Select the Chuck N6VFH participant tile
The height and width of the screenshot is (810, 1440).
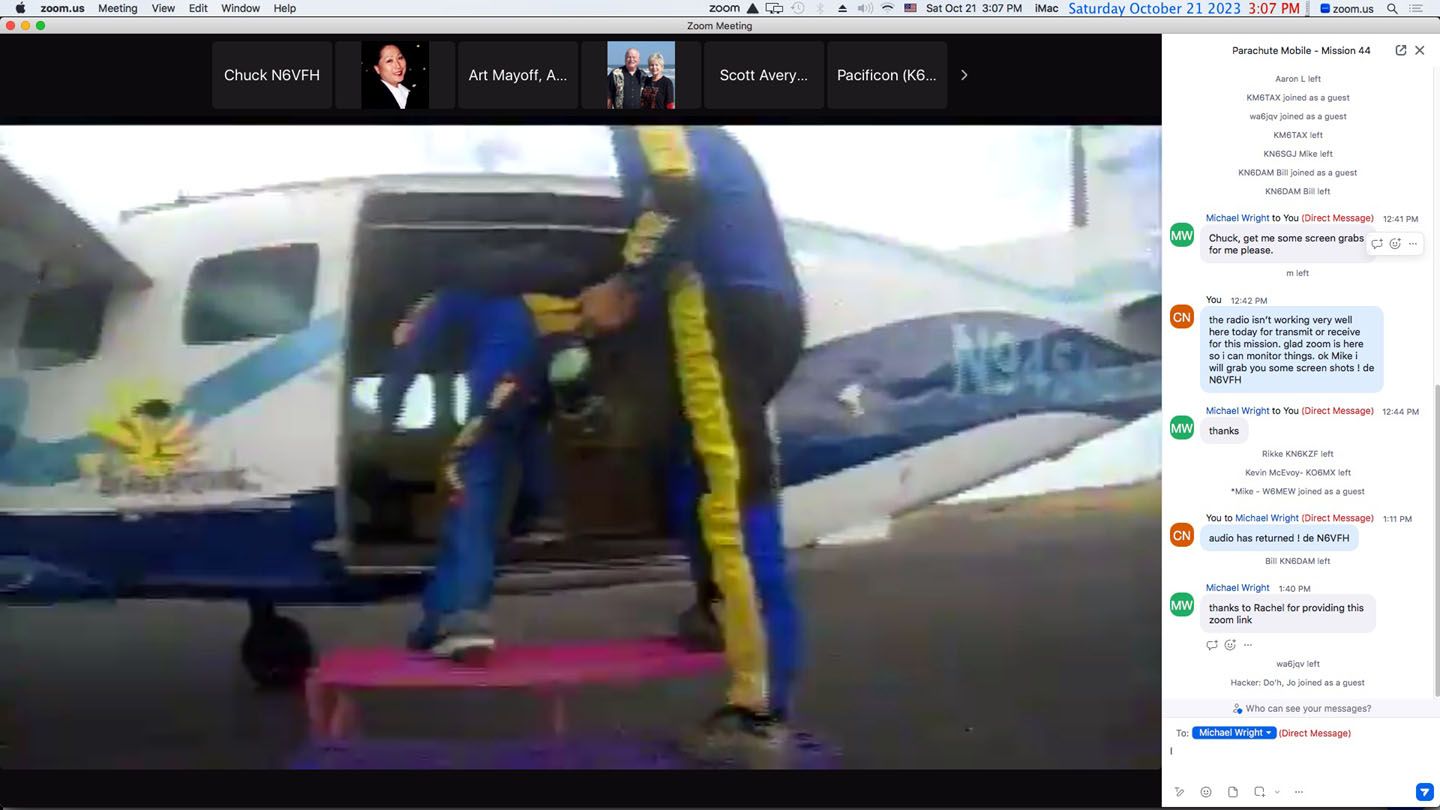coord(272,75)
